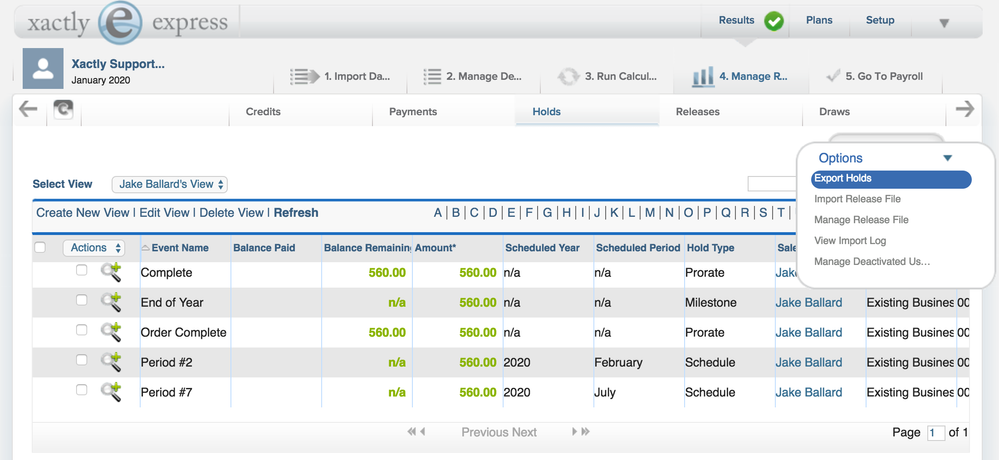Click the left arrow navigation icon
The width and height of the screenshot is (999, 460).
(x=28, y=109)
